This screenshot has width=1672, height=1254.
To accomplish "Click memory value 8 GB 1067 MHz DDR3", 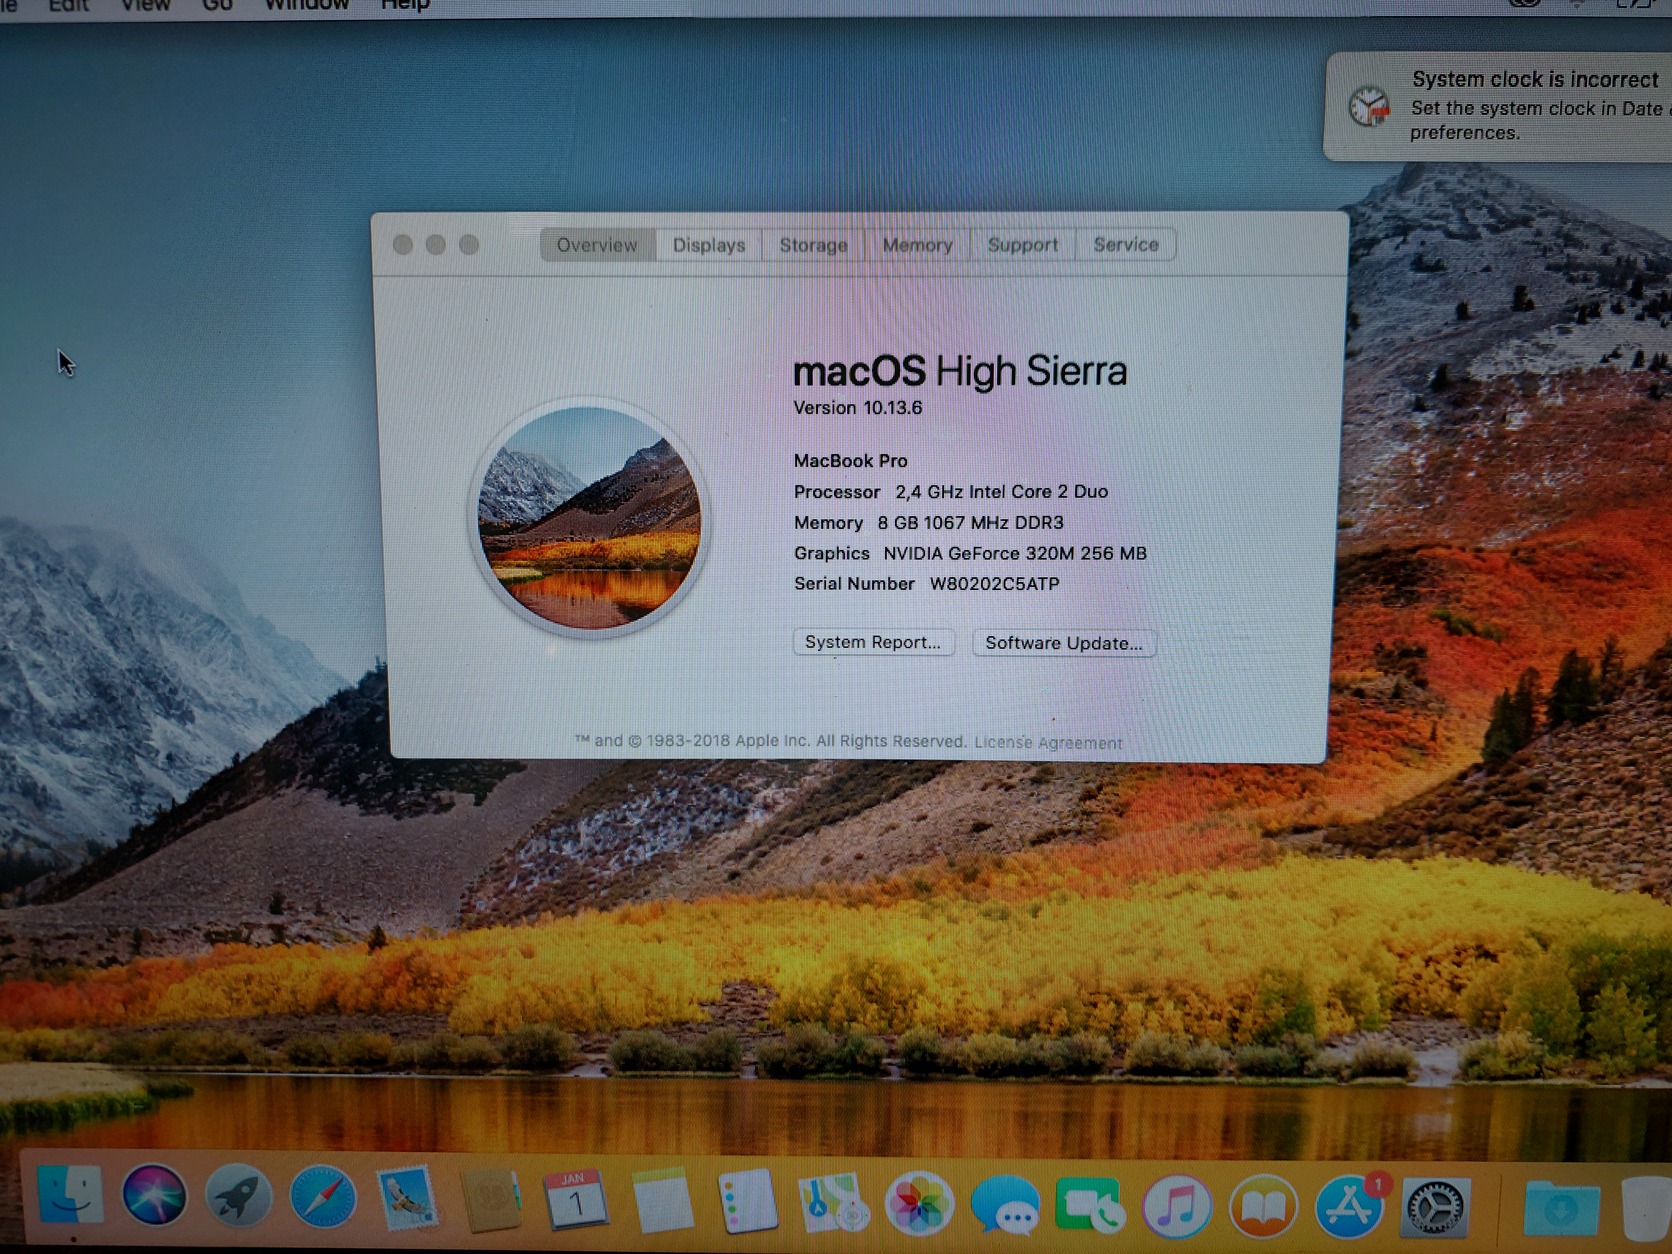I will 970,523.
